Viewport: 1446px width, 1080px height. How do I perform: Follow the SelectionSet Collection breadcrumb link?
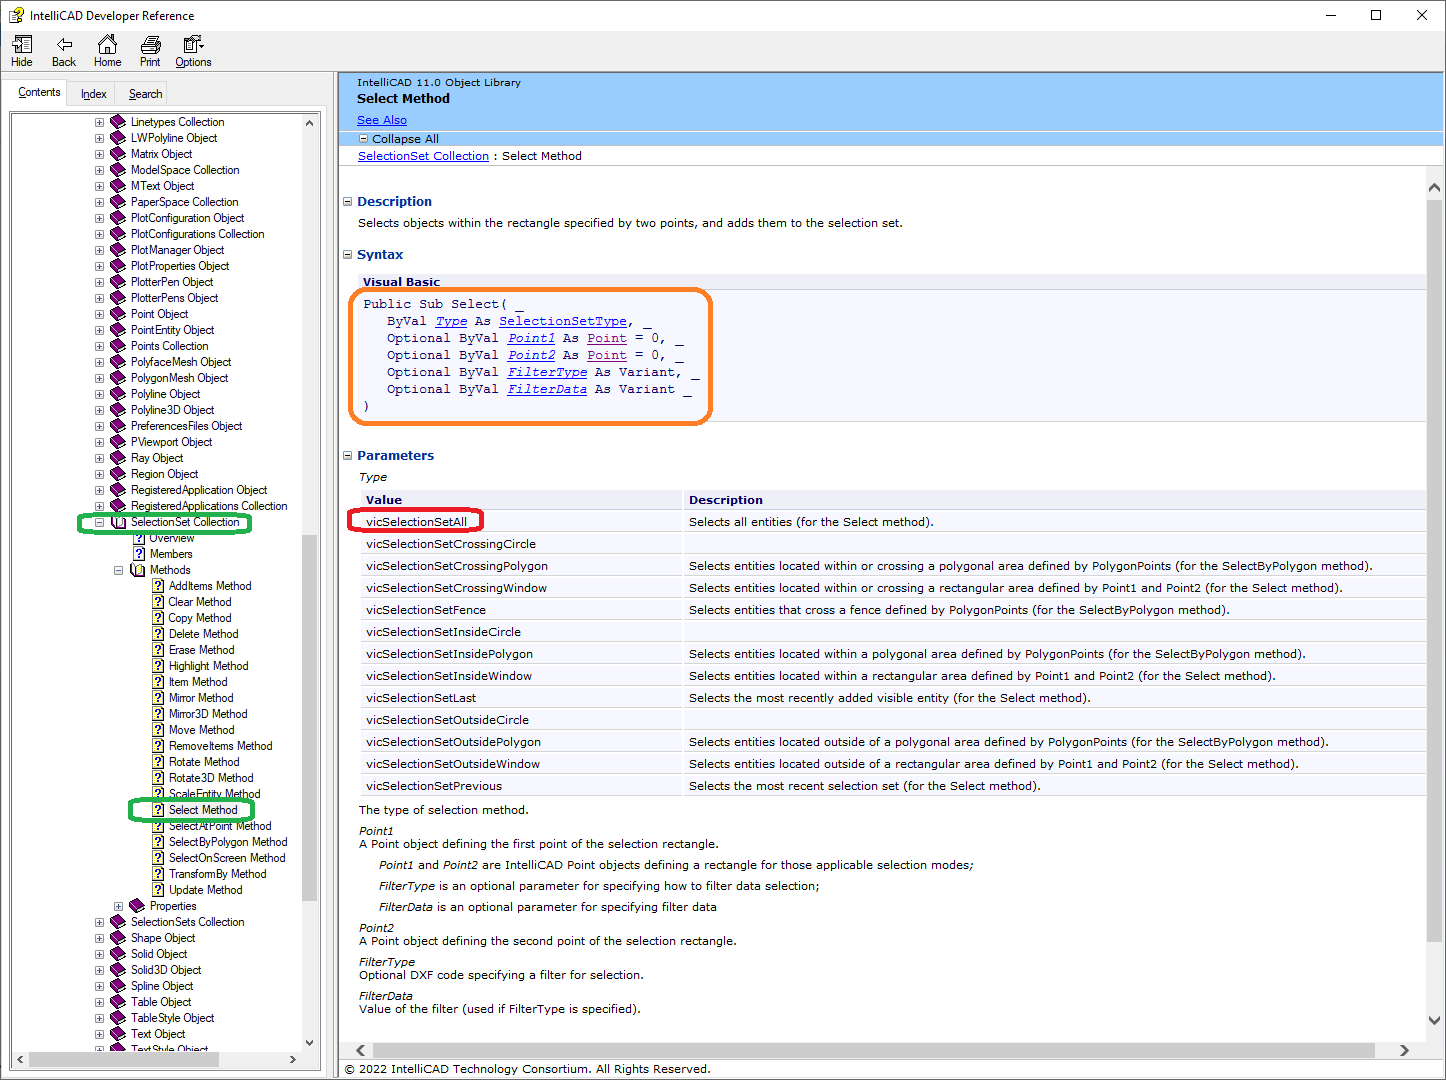[x=423, y=156]
